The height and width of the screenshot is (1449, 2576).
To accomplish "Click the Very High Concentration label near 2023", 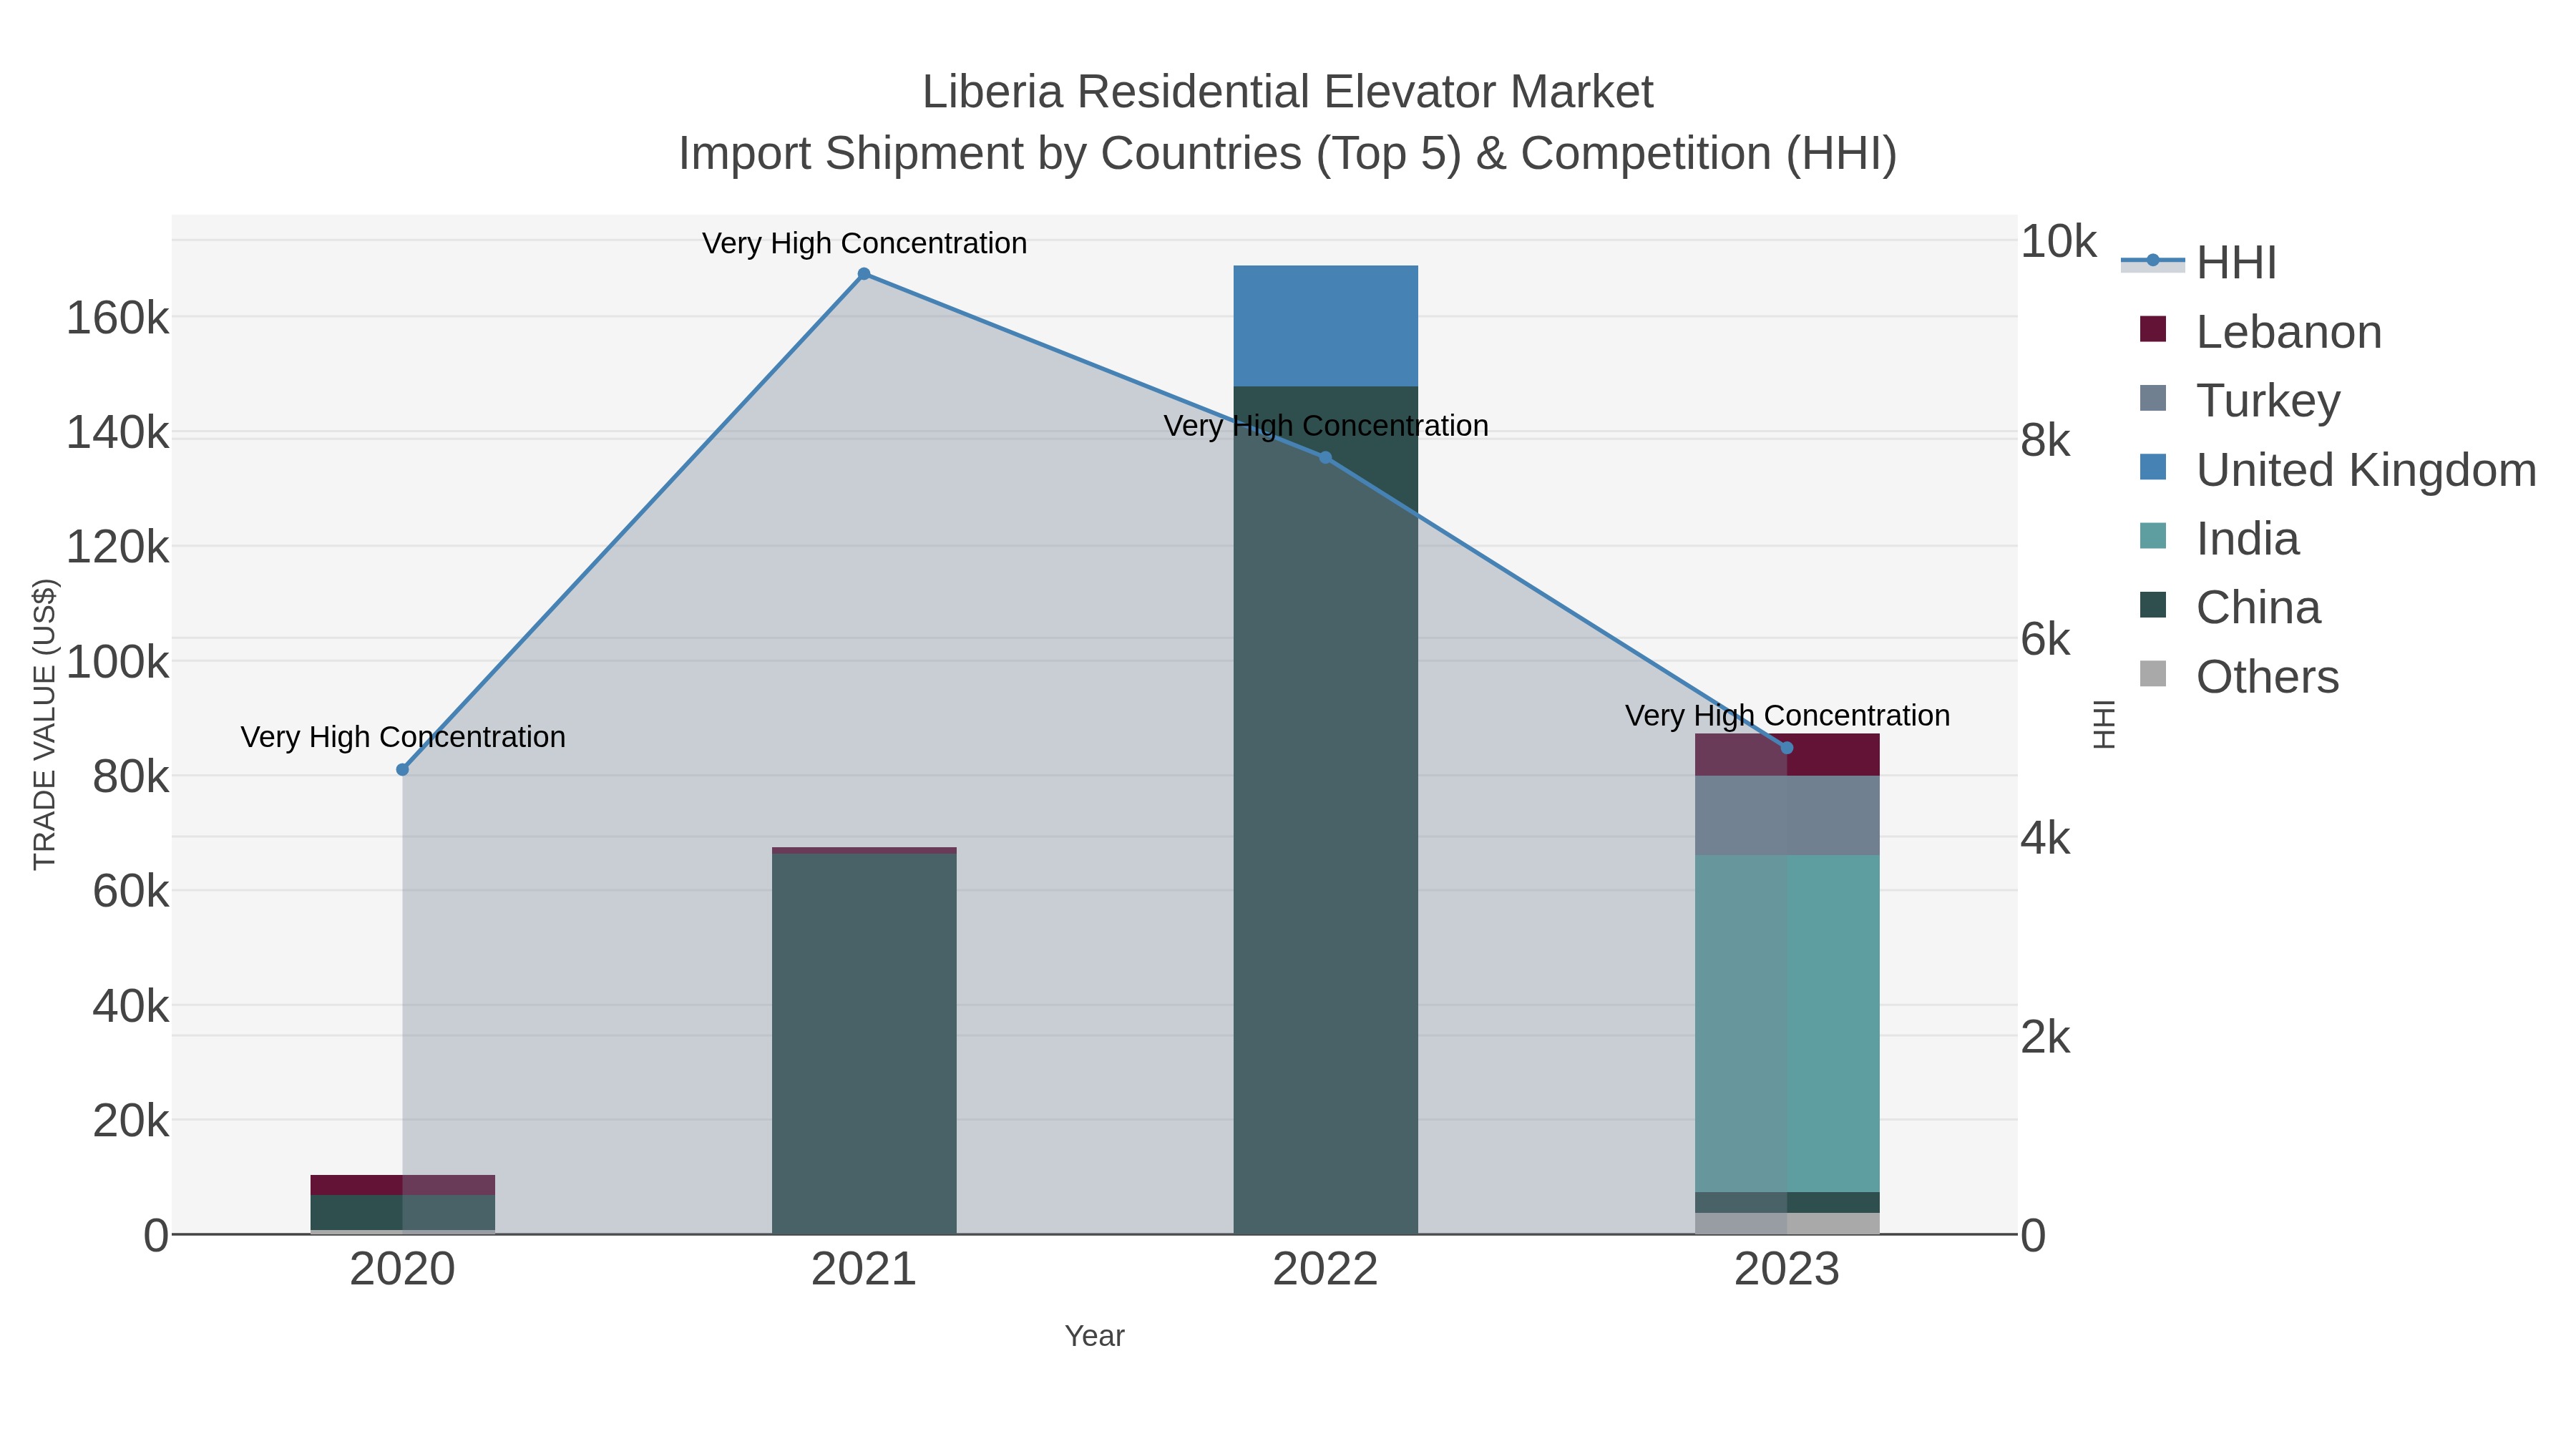I will [1787, 716].
